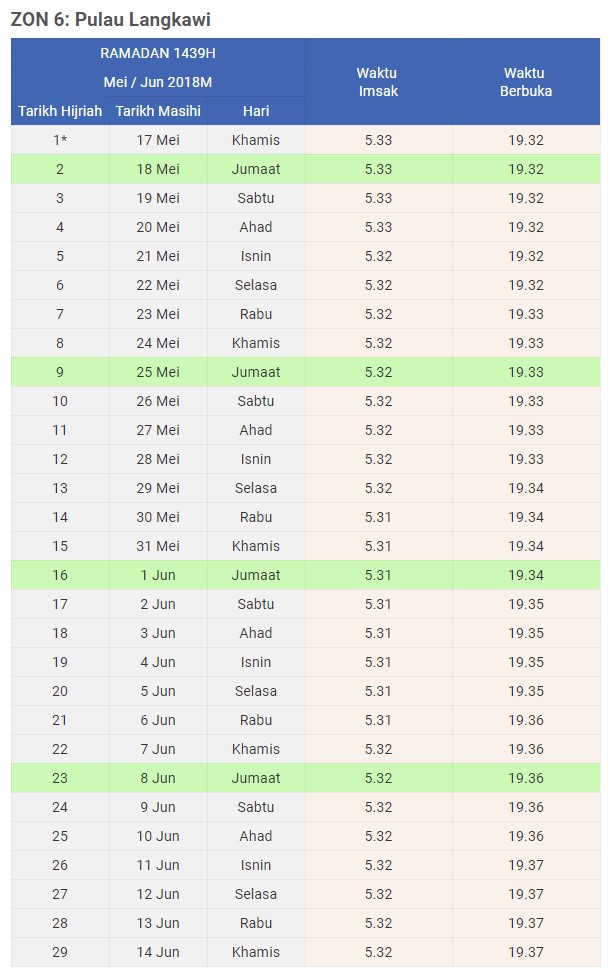Click the 14 Jun date cell
613x977 pixels.
click(158, 952)
